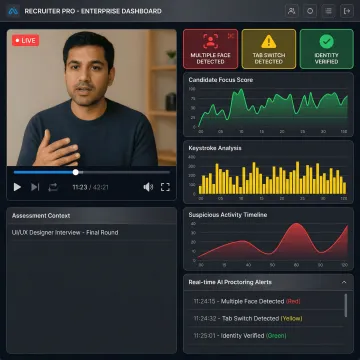Image resolution: width=360 pixels, height=360 pixels.
Task: Select the Tab Switch Detected alert card
Action: point(269,49)
